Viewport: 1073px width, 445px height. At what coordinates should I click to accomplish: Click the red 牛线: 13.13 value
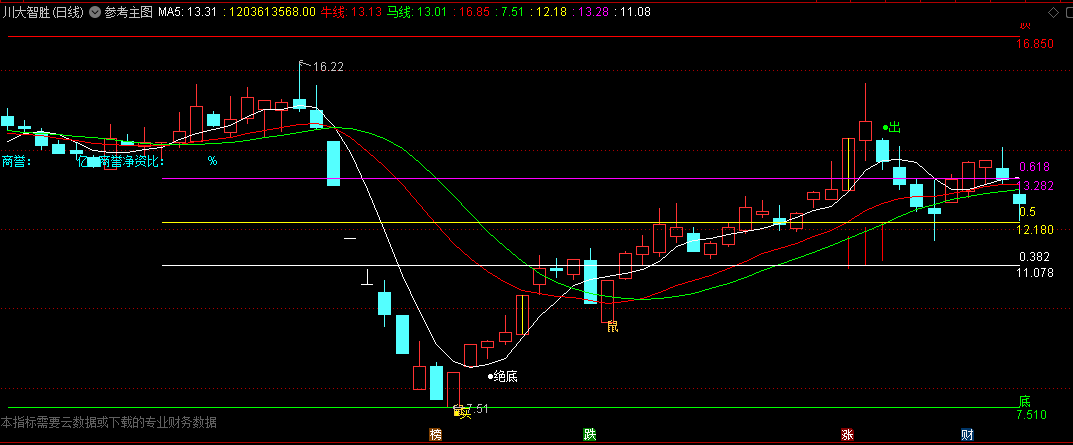350,12
